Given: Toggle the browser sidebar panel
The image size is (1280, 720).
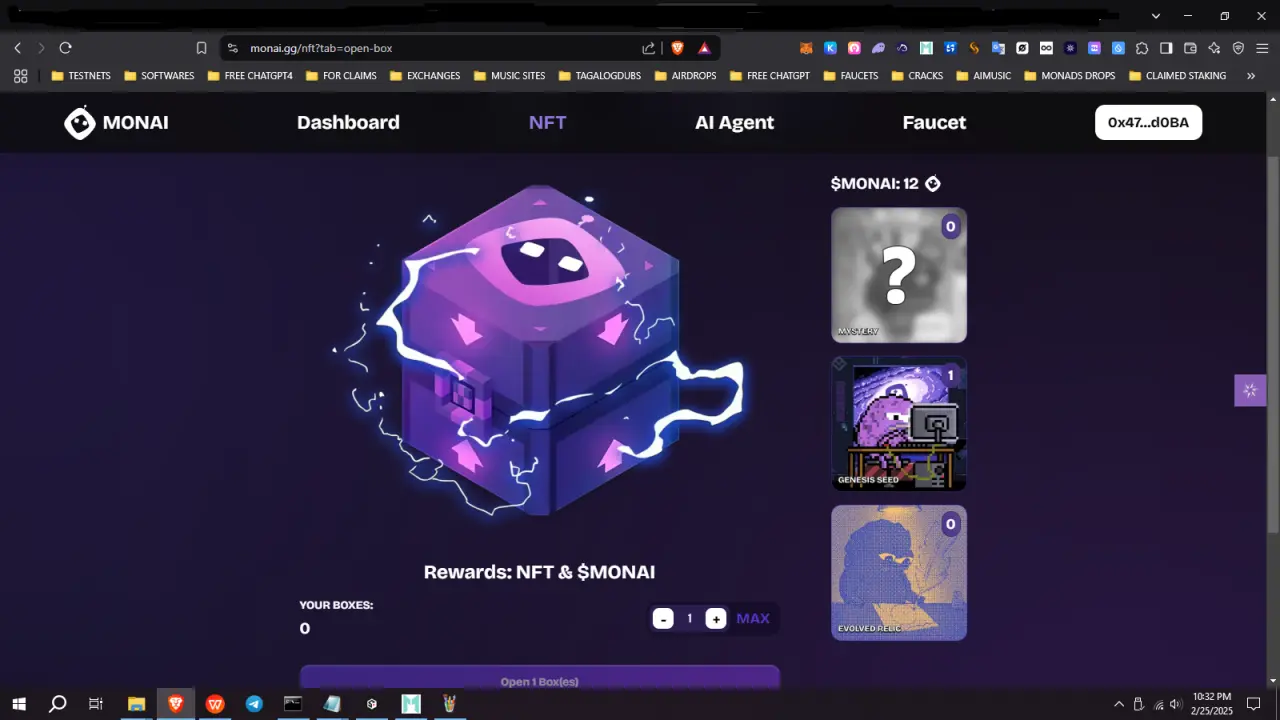Looking at the screenshot, I should click(x=1166, y=48).
